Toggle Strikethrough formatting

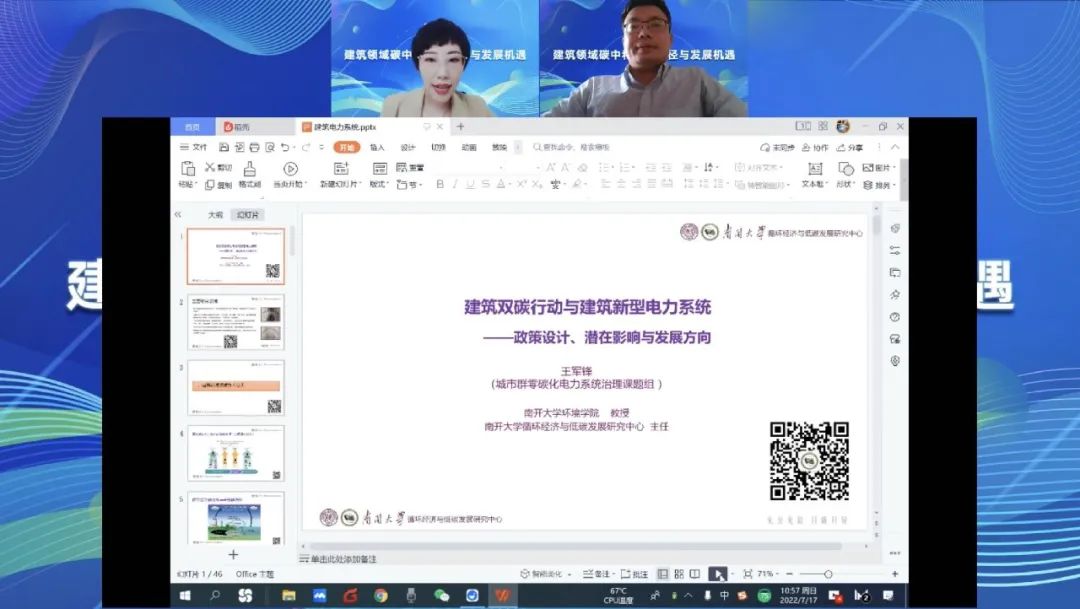coord(486,185)
